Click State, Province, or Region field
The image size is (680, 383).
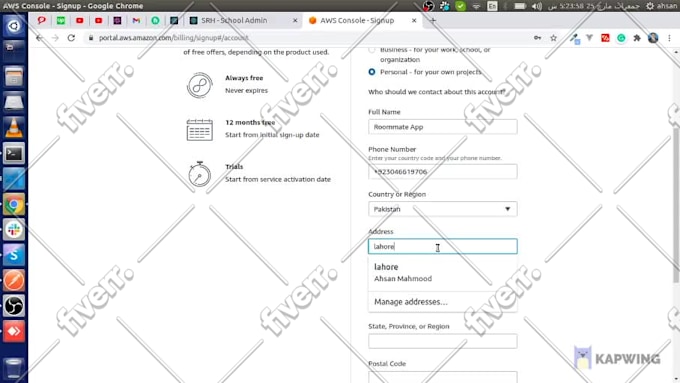[x=442, y=341]
